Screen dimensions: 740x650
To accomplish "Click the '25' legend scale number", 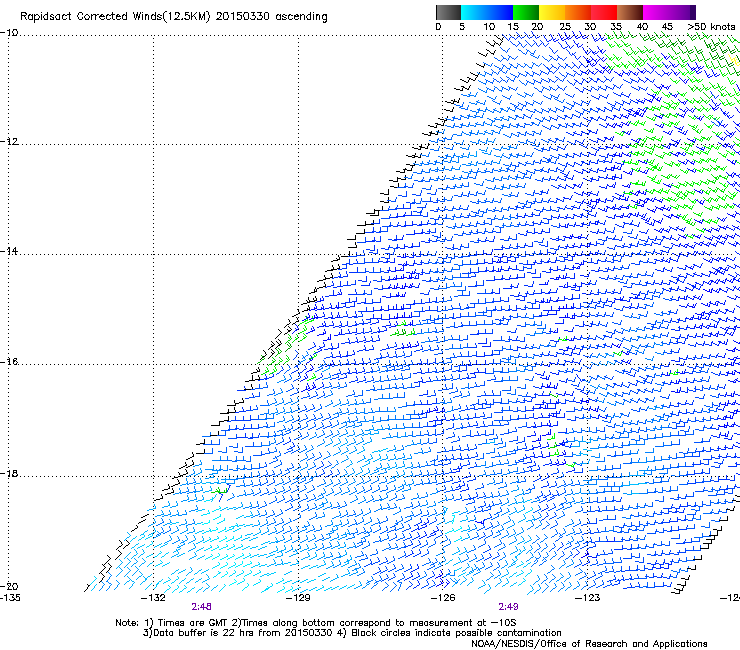I will 565,26.
